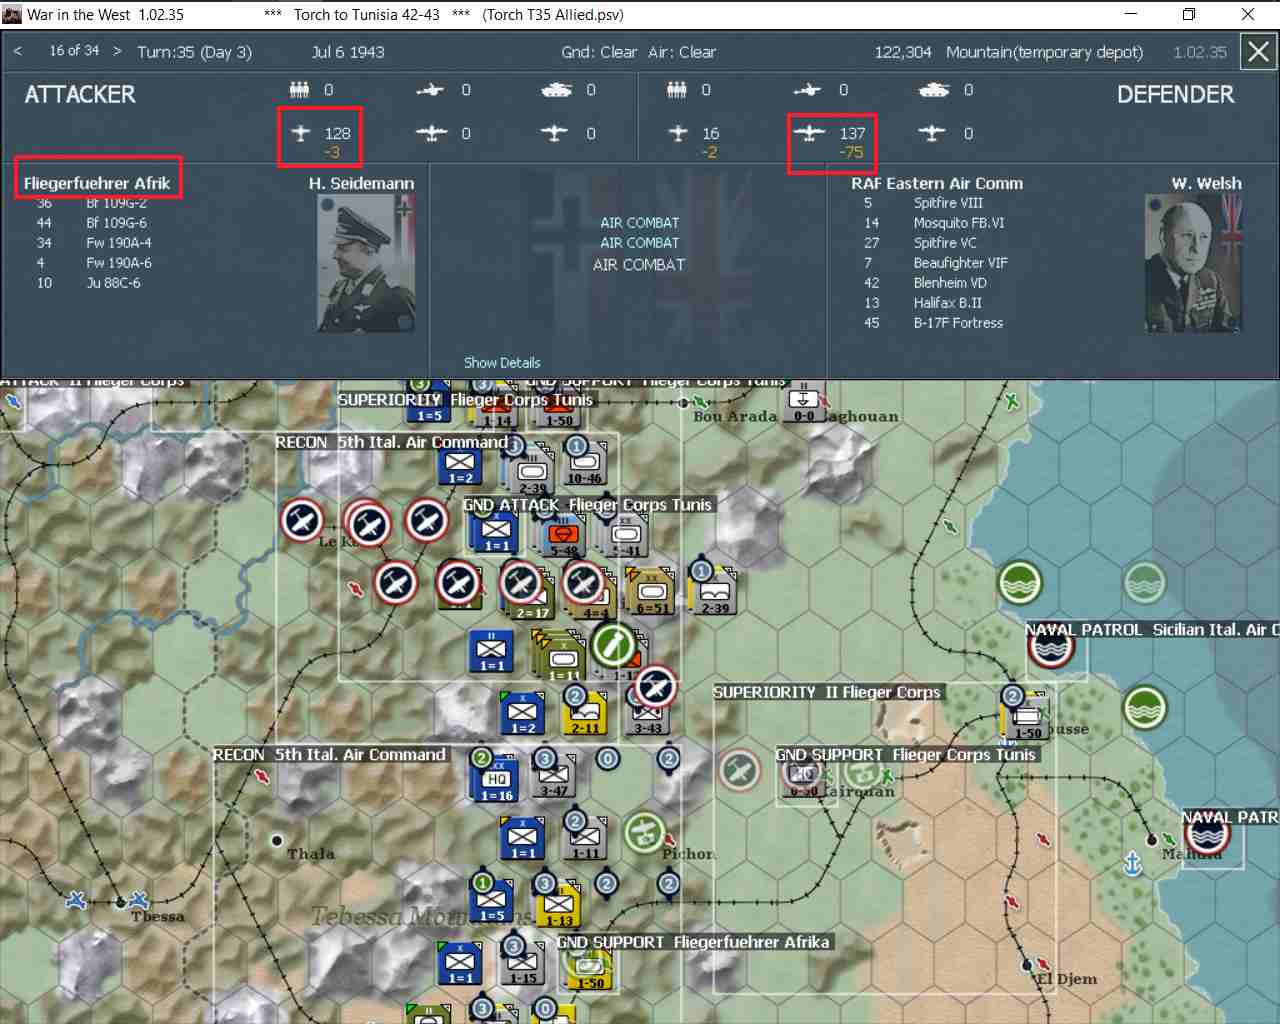Click defender fighter icon showing 16

(678, 132)
